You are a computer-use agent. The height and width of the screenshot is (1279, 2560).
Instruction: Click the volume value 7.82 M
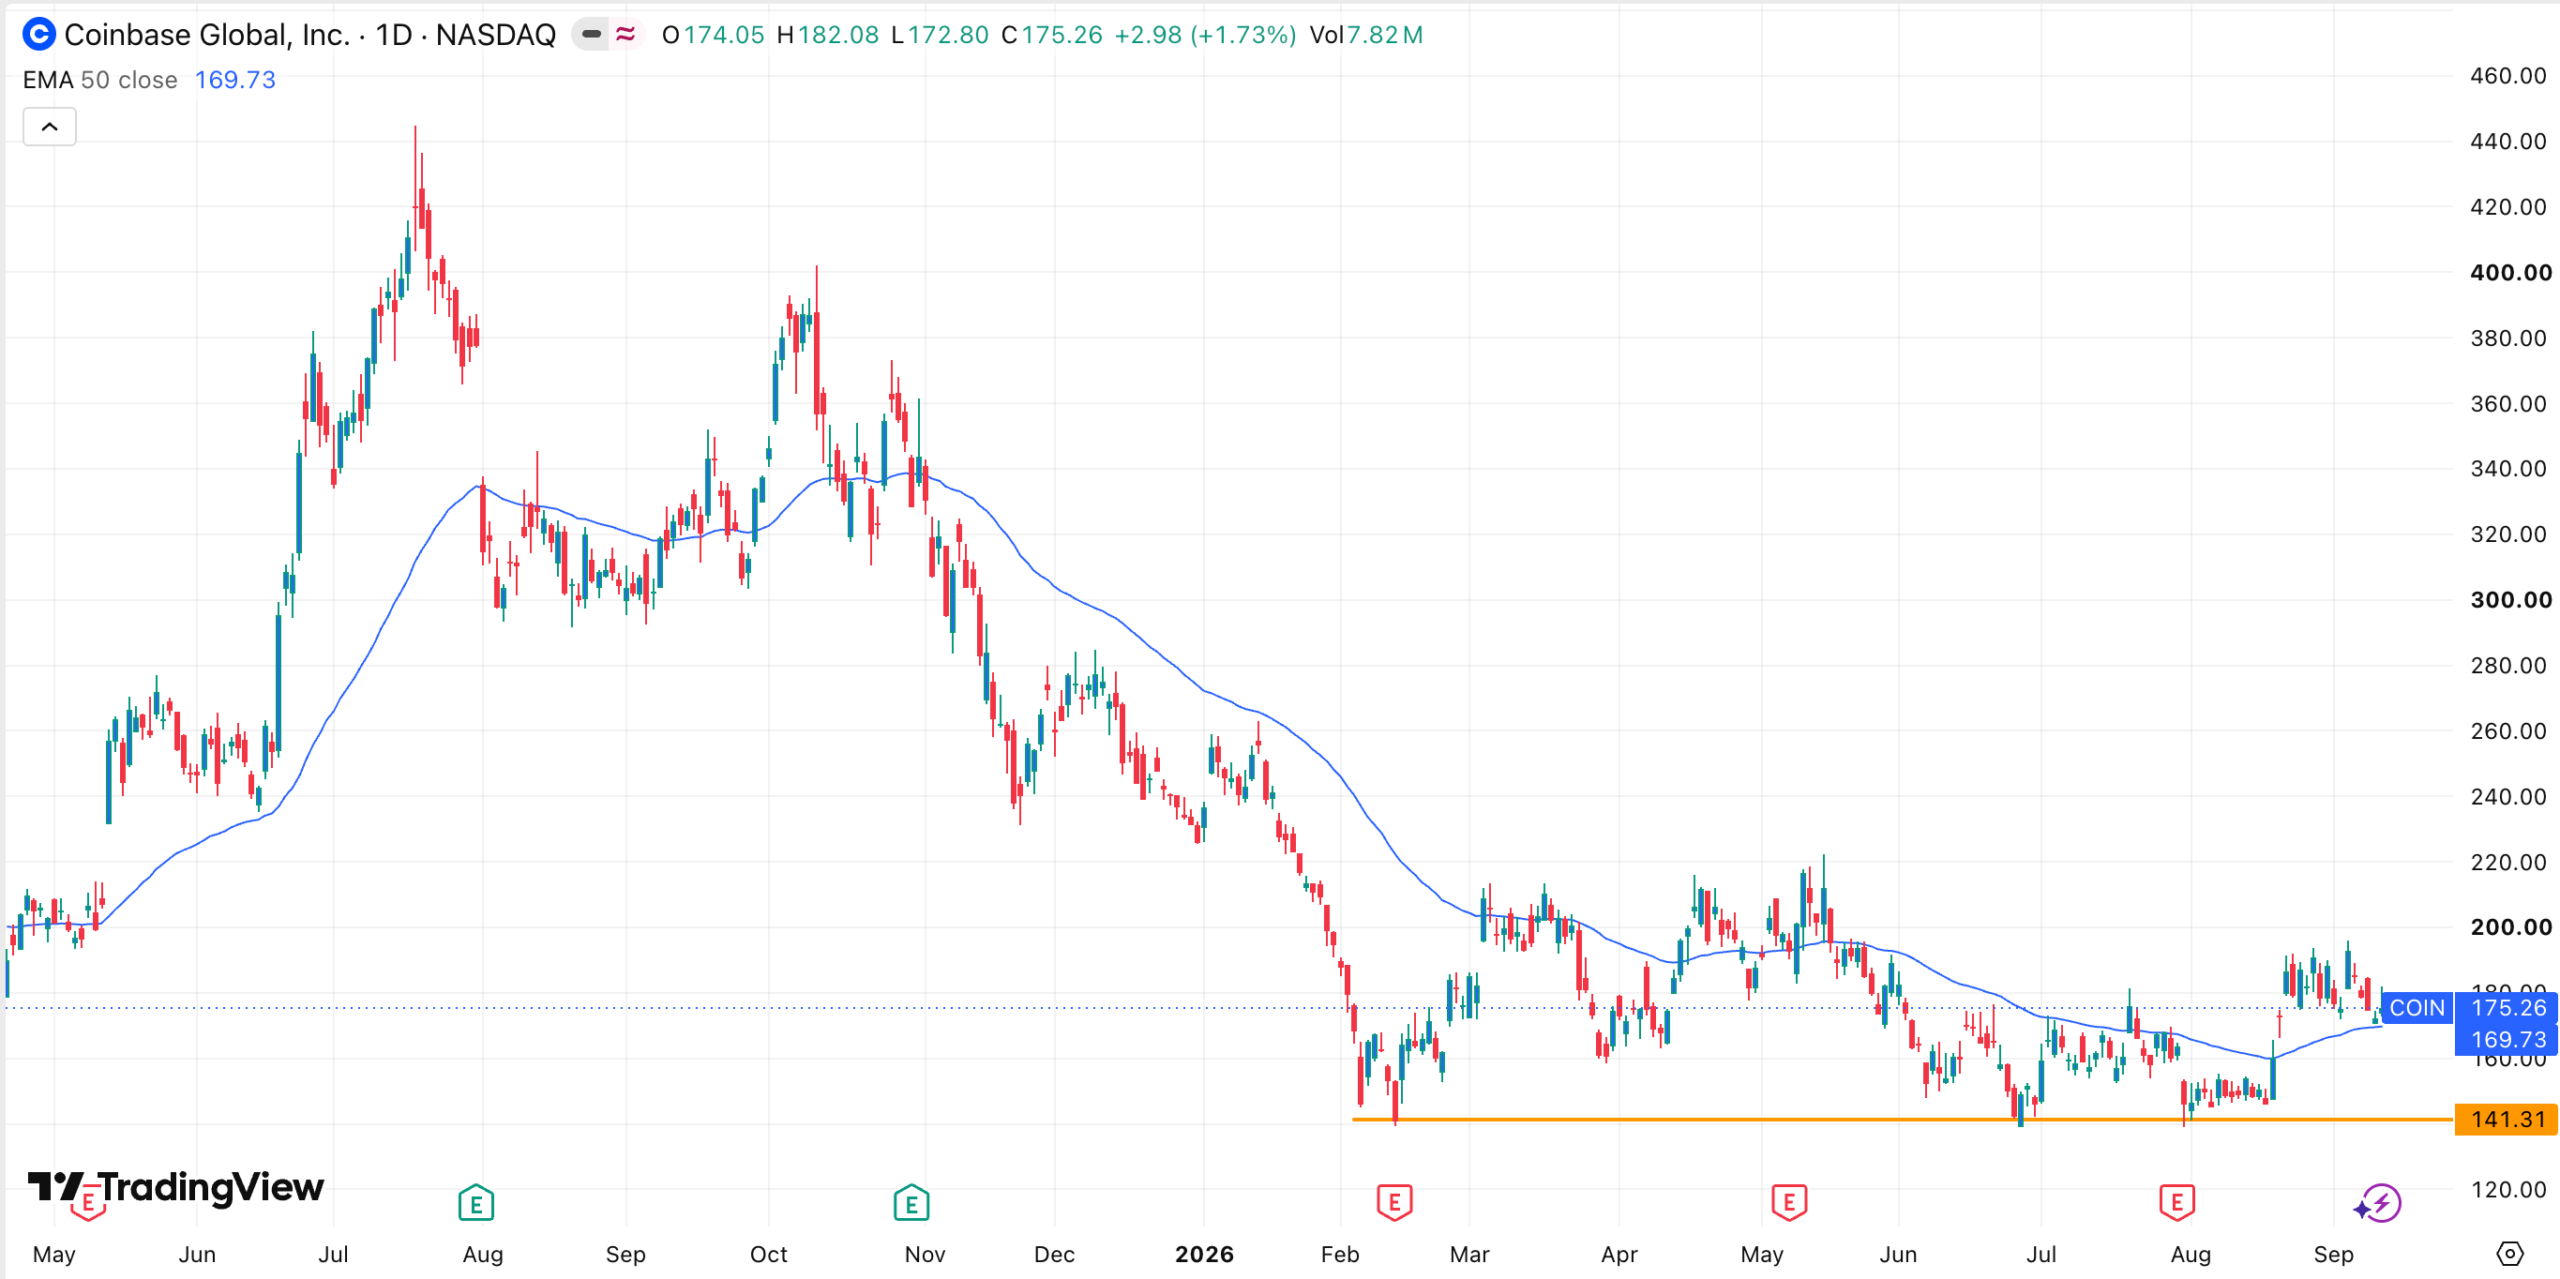pos(1384,35)
